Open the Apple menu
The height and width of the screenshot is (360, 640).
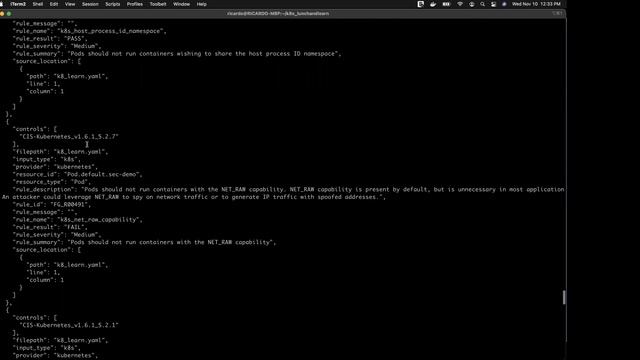(2, 4)
